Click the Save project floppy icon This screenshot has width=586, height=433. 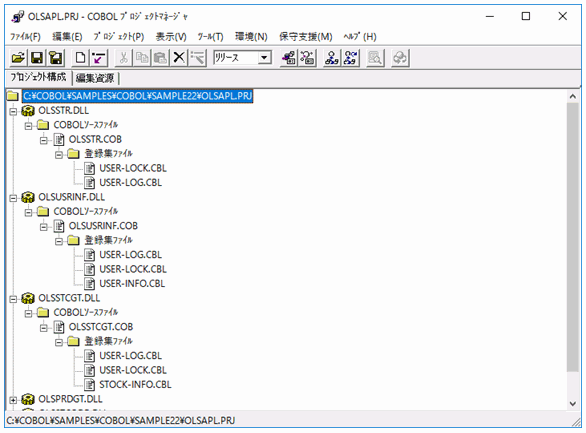tap(37, 58)
